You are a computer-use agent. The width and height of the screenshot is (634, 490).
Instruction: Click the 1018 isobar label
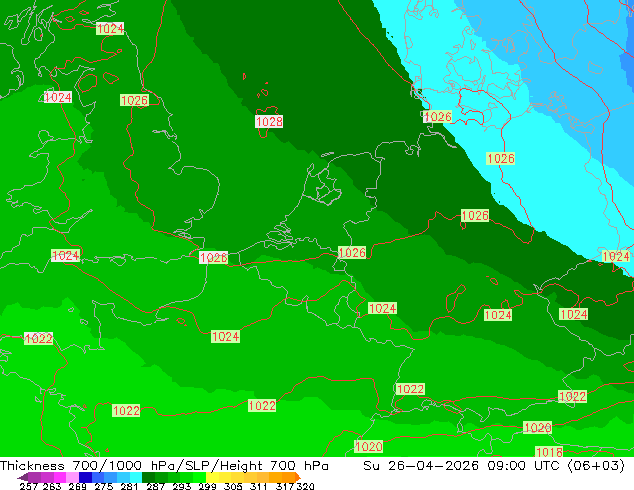549,452
